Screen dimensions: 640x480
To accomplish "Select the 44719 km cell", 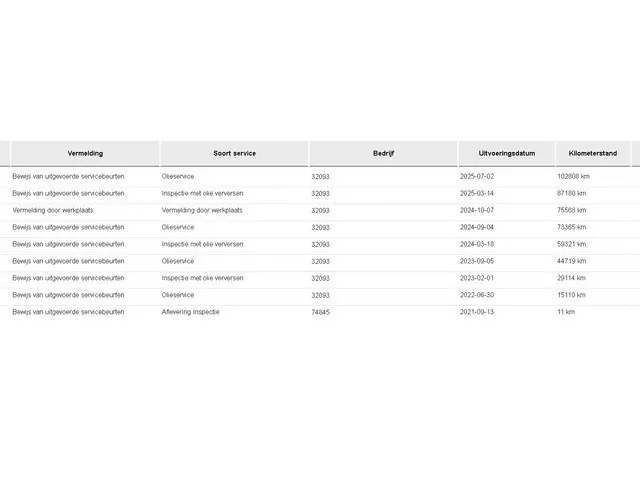I will [x=571, y=261].
